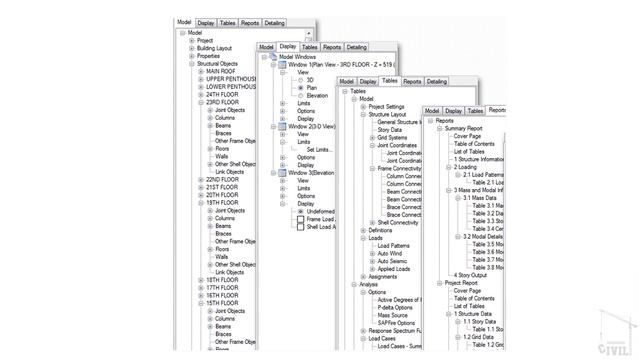Select 3.2 Modal Details in Reports
Screen dimensions: 640x360
coord(483,237)
